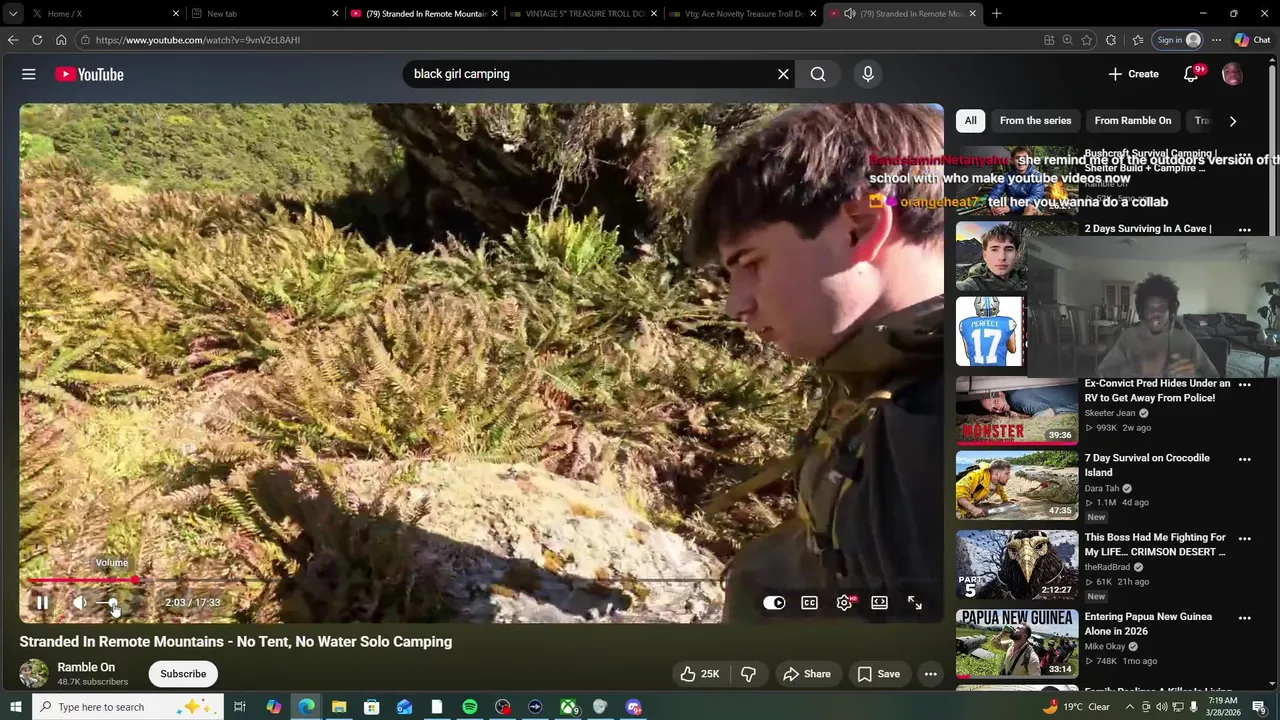Open options for 7 Day Survival on Crocodile Island
This screenshot has width=1280, height=720.
tap(1244, 459)
